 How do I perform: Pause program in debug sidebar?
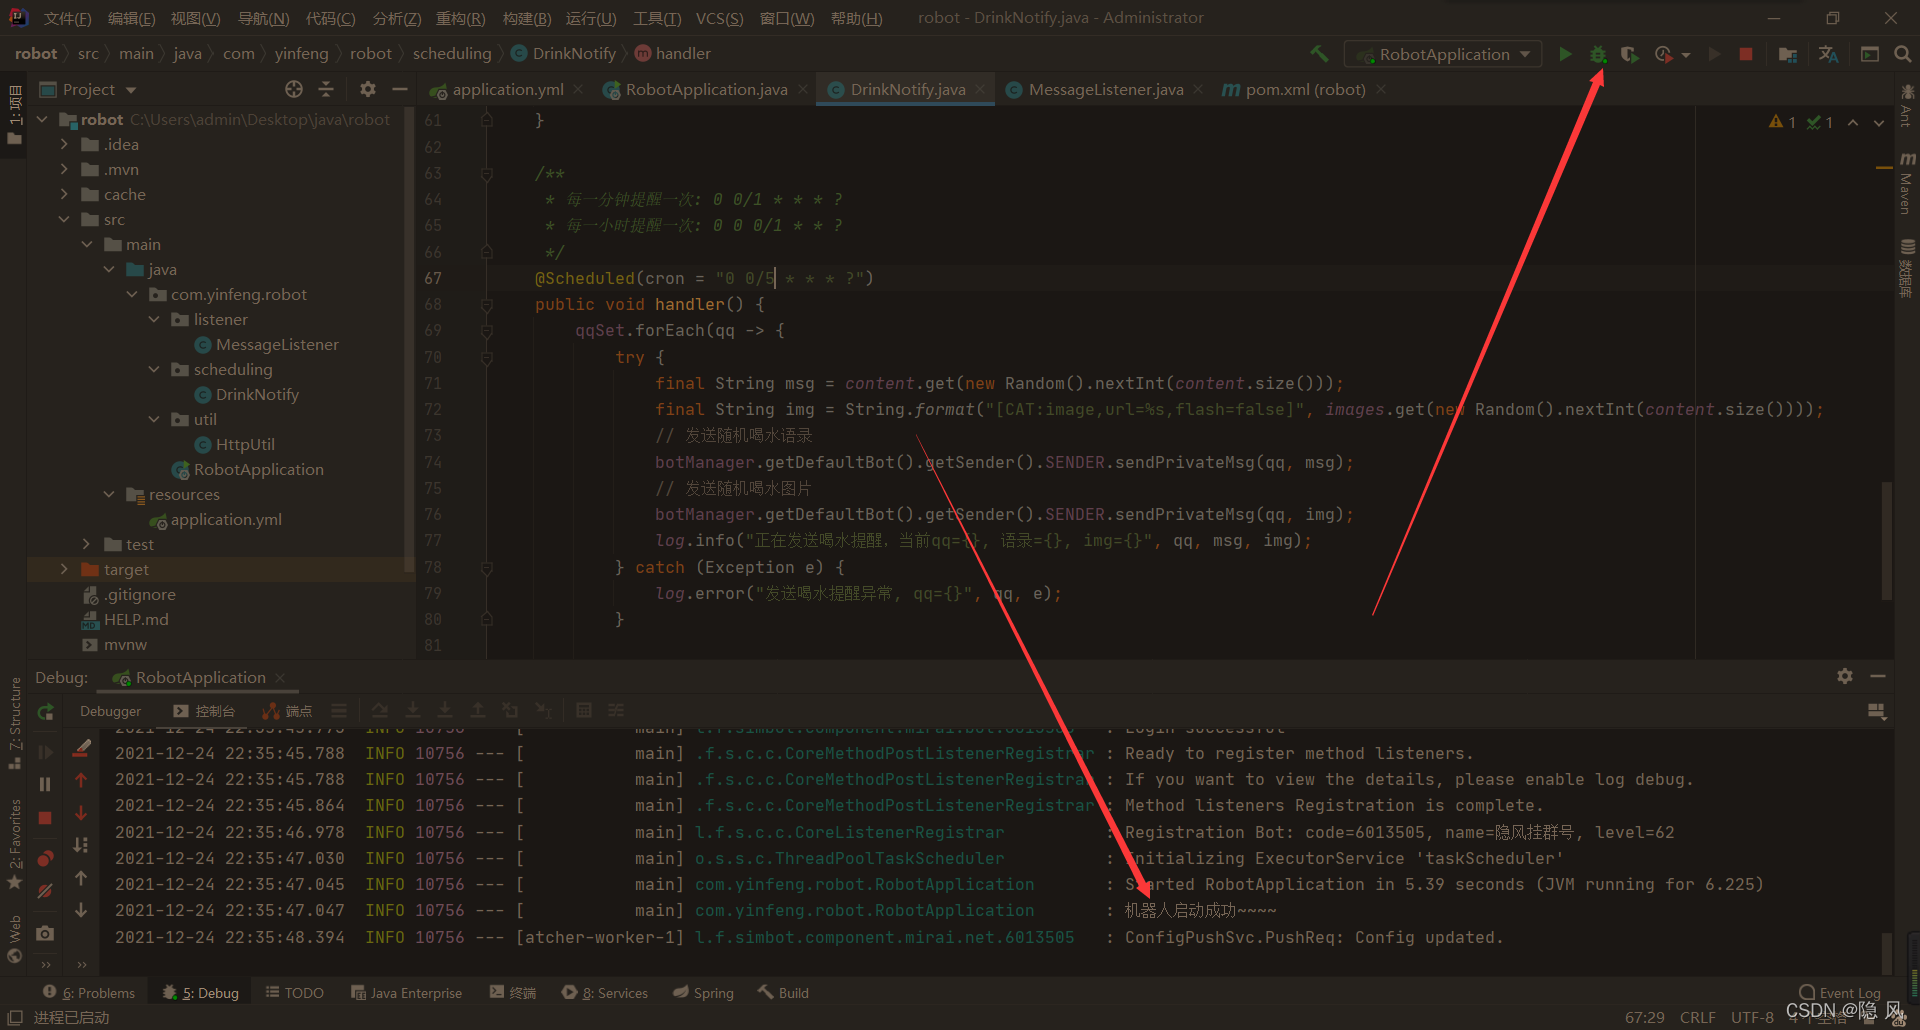[x=45, y=784]
